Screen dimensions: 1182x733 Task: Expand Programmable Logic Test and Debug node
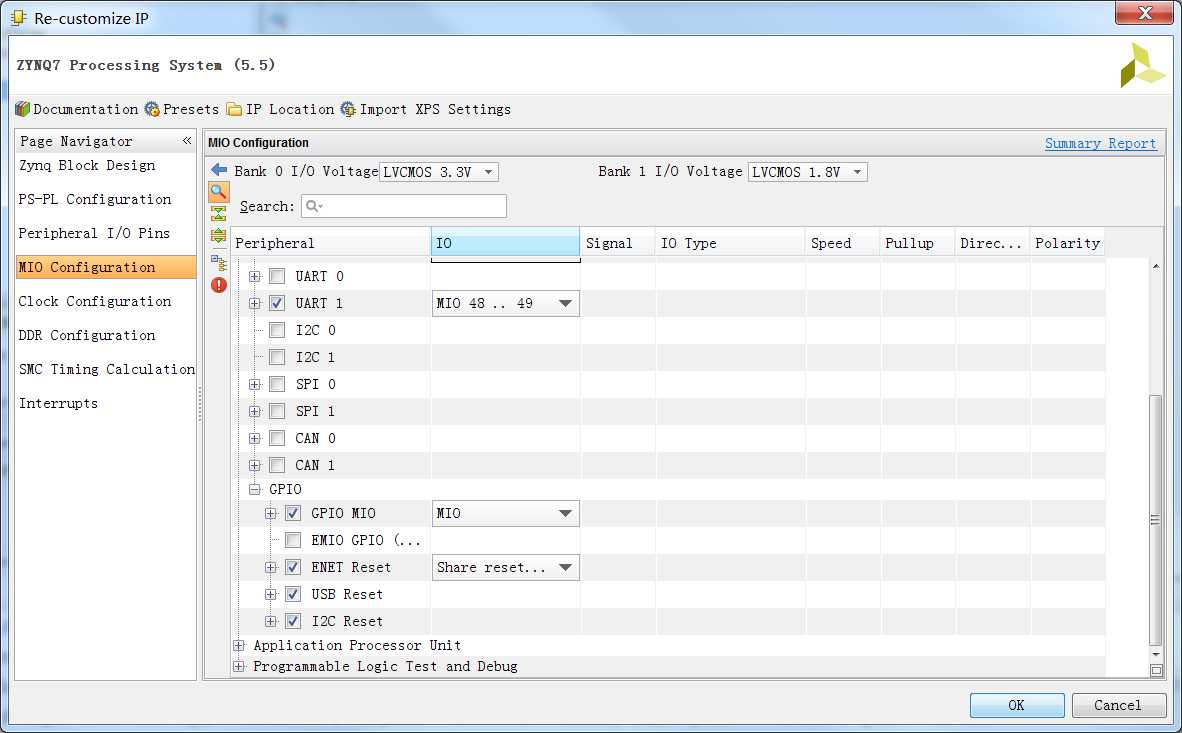pyautogui.click(x=239, y=667)
